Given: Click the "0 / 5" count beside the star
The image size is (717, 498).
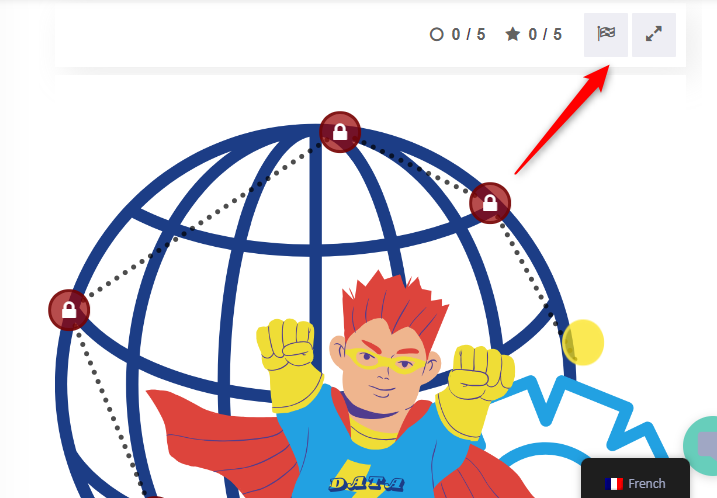Looking at the screenshot, I should tap(545, 34).
